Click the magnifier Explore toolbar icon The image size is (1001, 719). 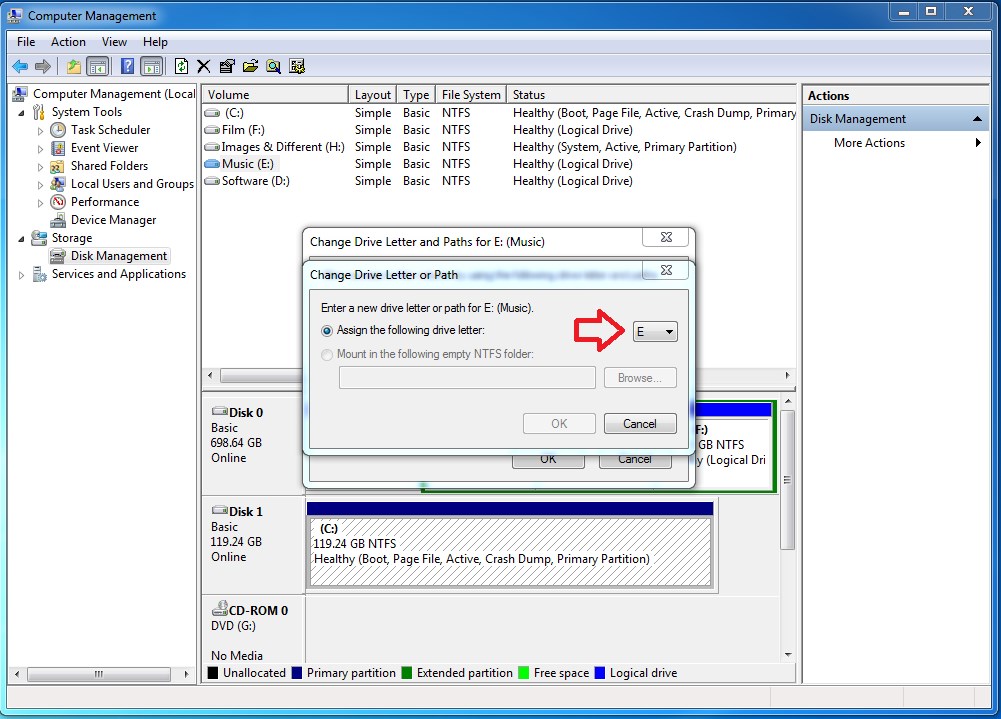(273, 66)
